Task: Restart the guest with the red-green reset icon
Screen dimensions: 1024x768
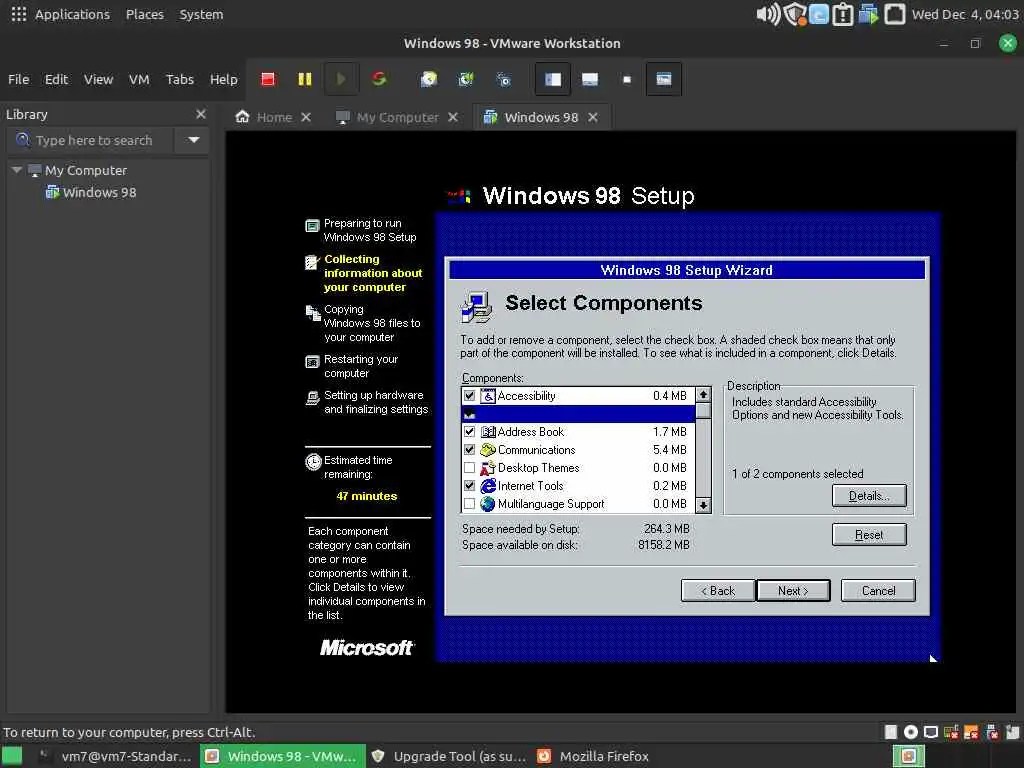Action: pyautogui.click(x=379, y=79)
